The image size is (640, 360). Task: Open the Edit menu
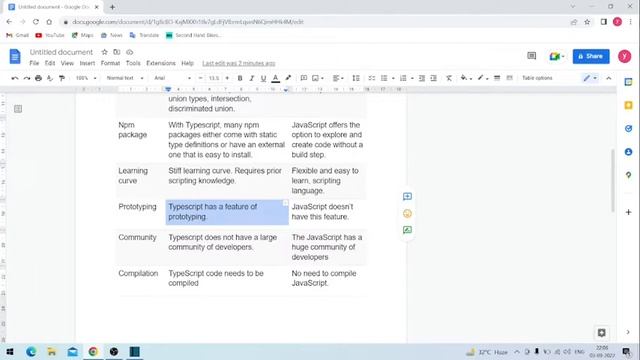coord(50,63)
